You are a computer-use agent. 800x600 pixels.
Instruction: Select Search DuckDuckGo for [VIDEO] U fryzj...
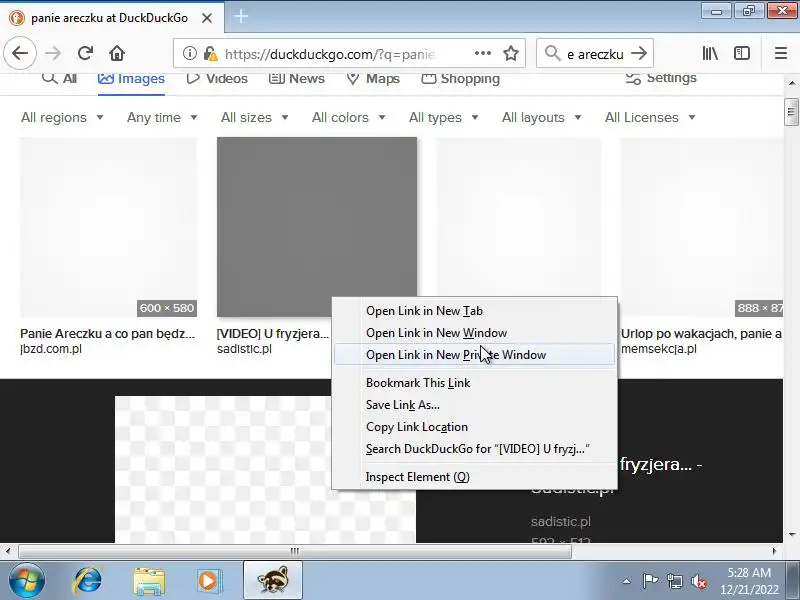[x=474, y=448]
